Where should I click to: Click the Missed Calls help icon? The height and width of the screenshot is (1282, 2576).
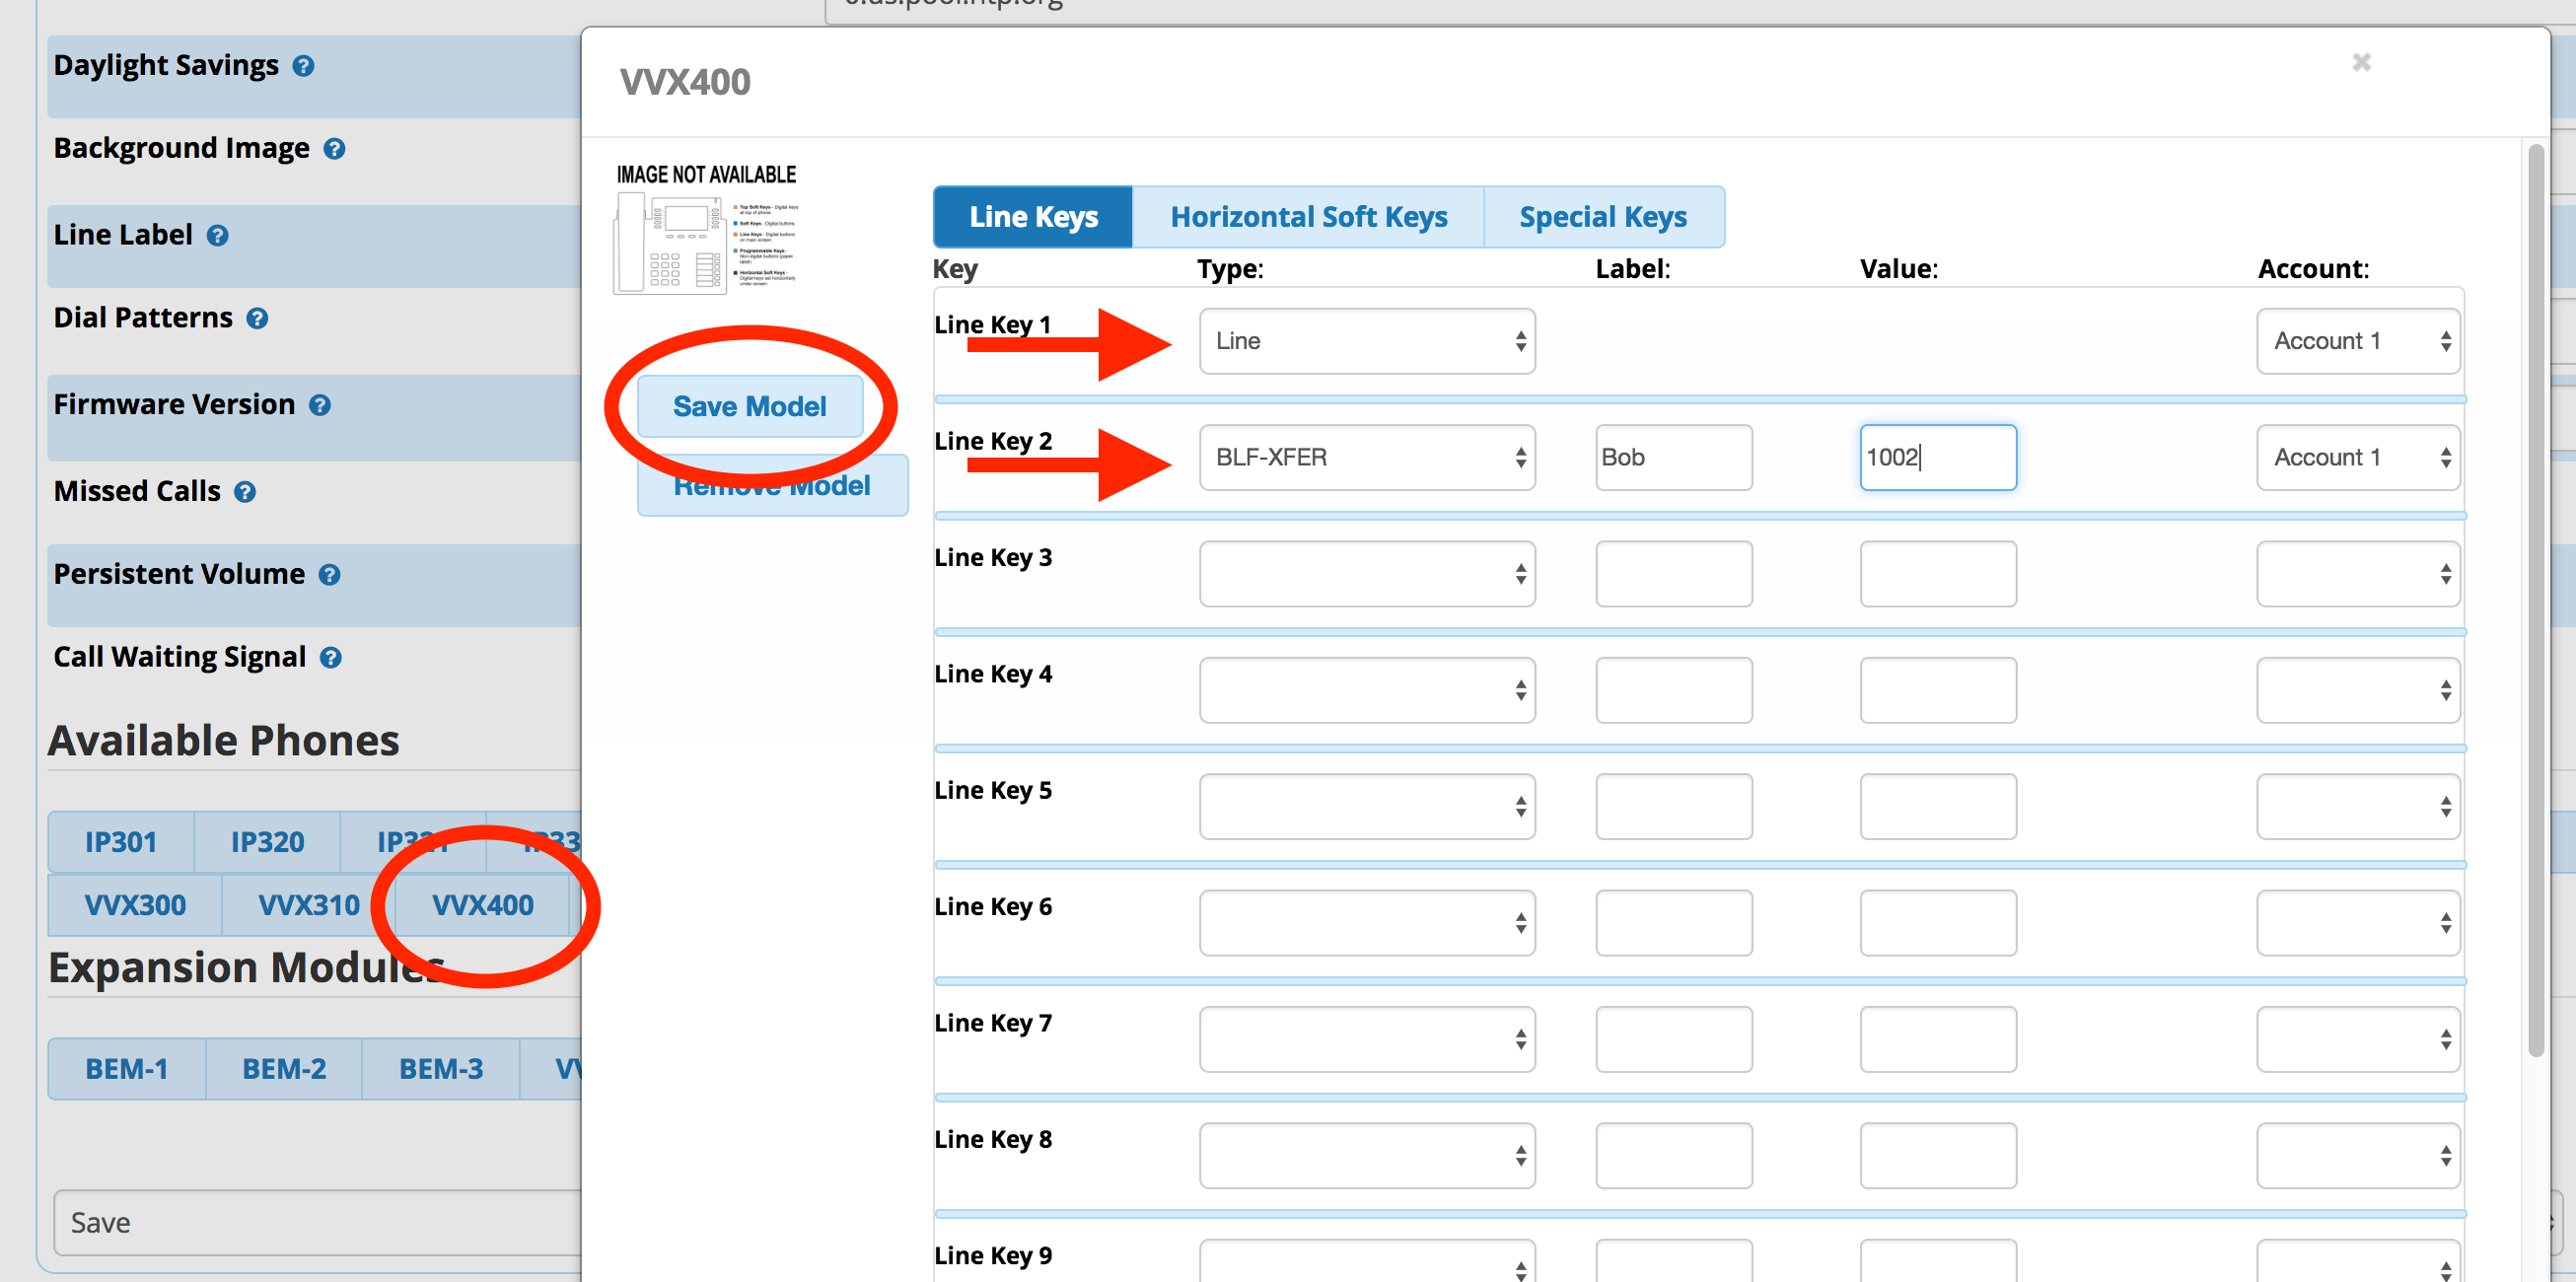pos(245,492)
